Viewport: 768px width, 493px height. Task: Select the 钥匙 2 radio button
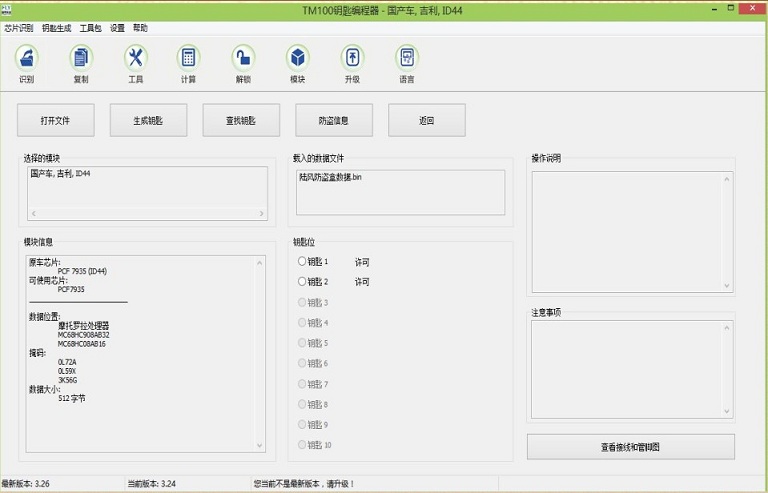(x=302, y=282)
